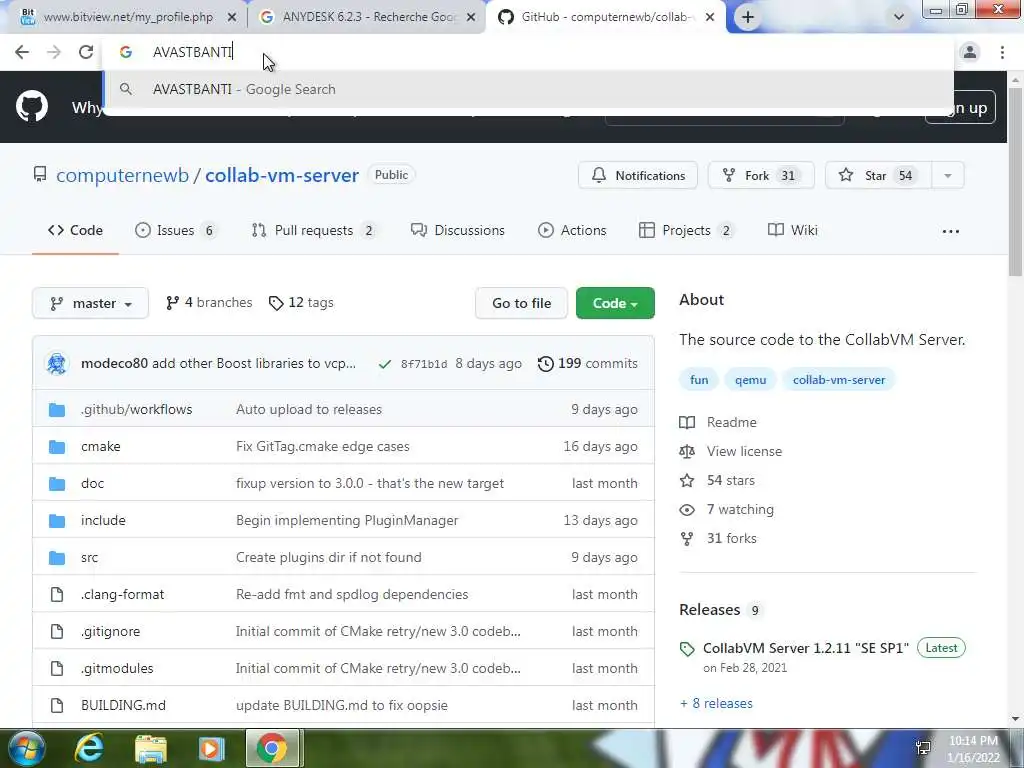Click the address bar text AVASTBANTI
The width and height of the screenshot is (1024, 768).
[192, 52]
